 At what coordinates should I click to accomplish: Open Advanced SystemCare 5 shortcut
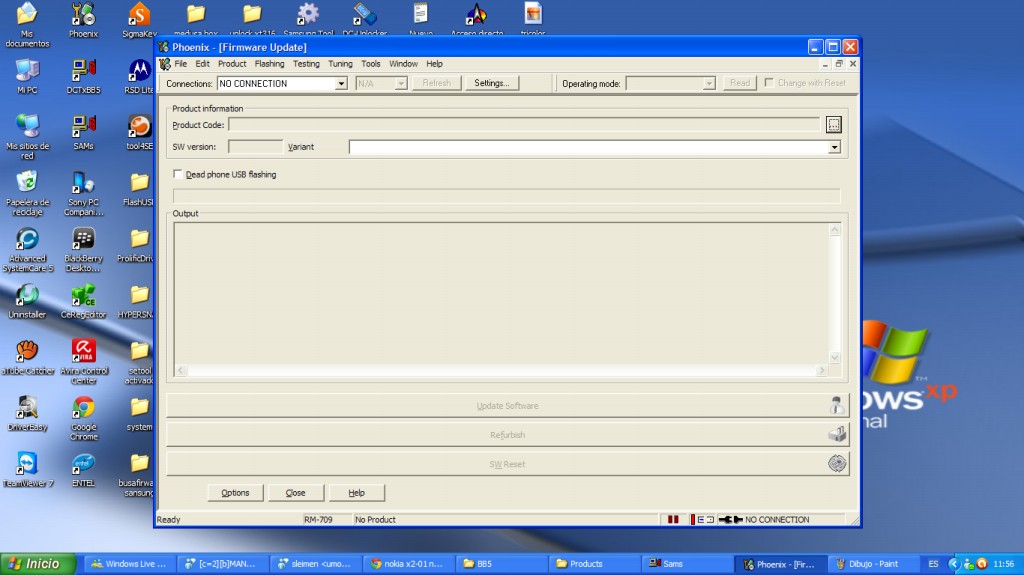[27, 249]
